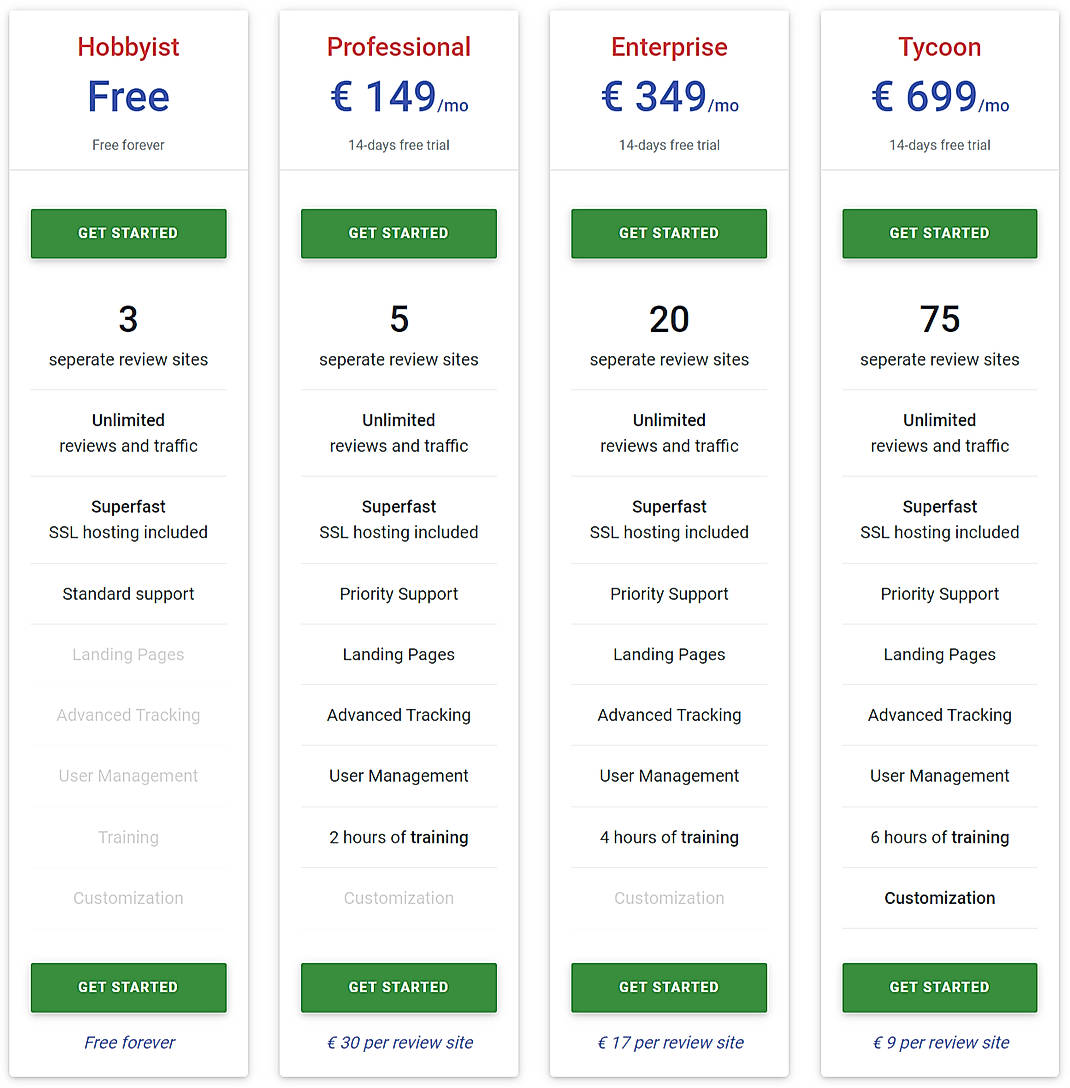Image resolution: width=1070 pixels, height=1088 pixels.
Task: Select the Hobbyist plan title
Action: tap(128, 46)
